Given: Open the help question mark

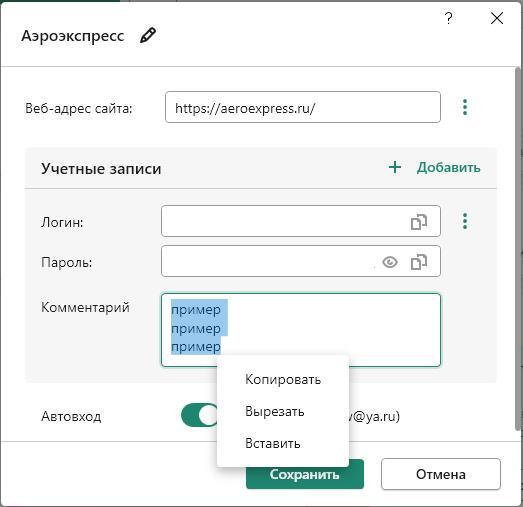Looking at the screenshot, I should point(449,18).
